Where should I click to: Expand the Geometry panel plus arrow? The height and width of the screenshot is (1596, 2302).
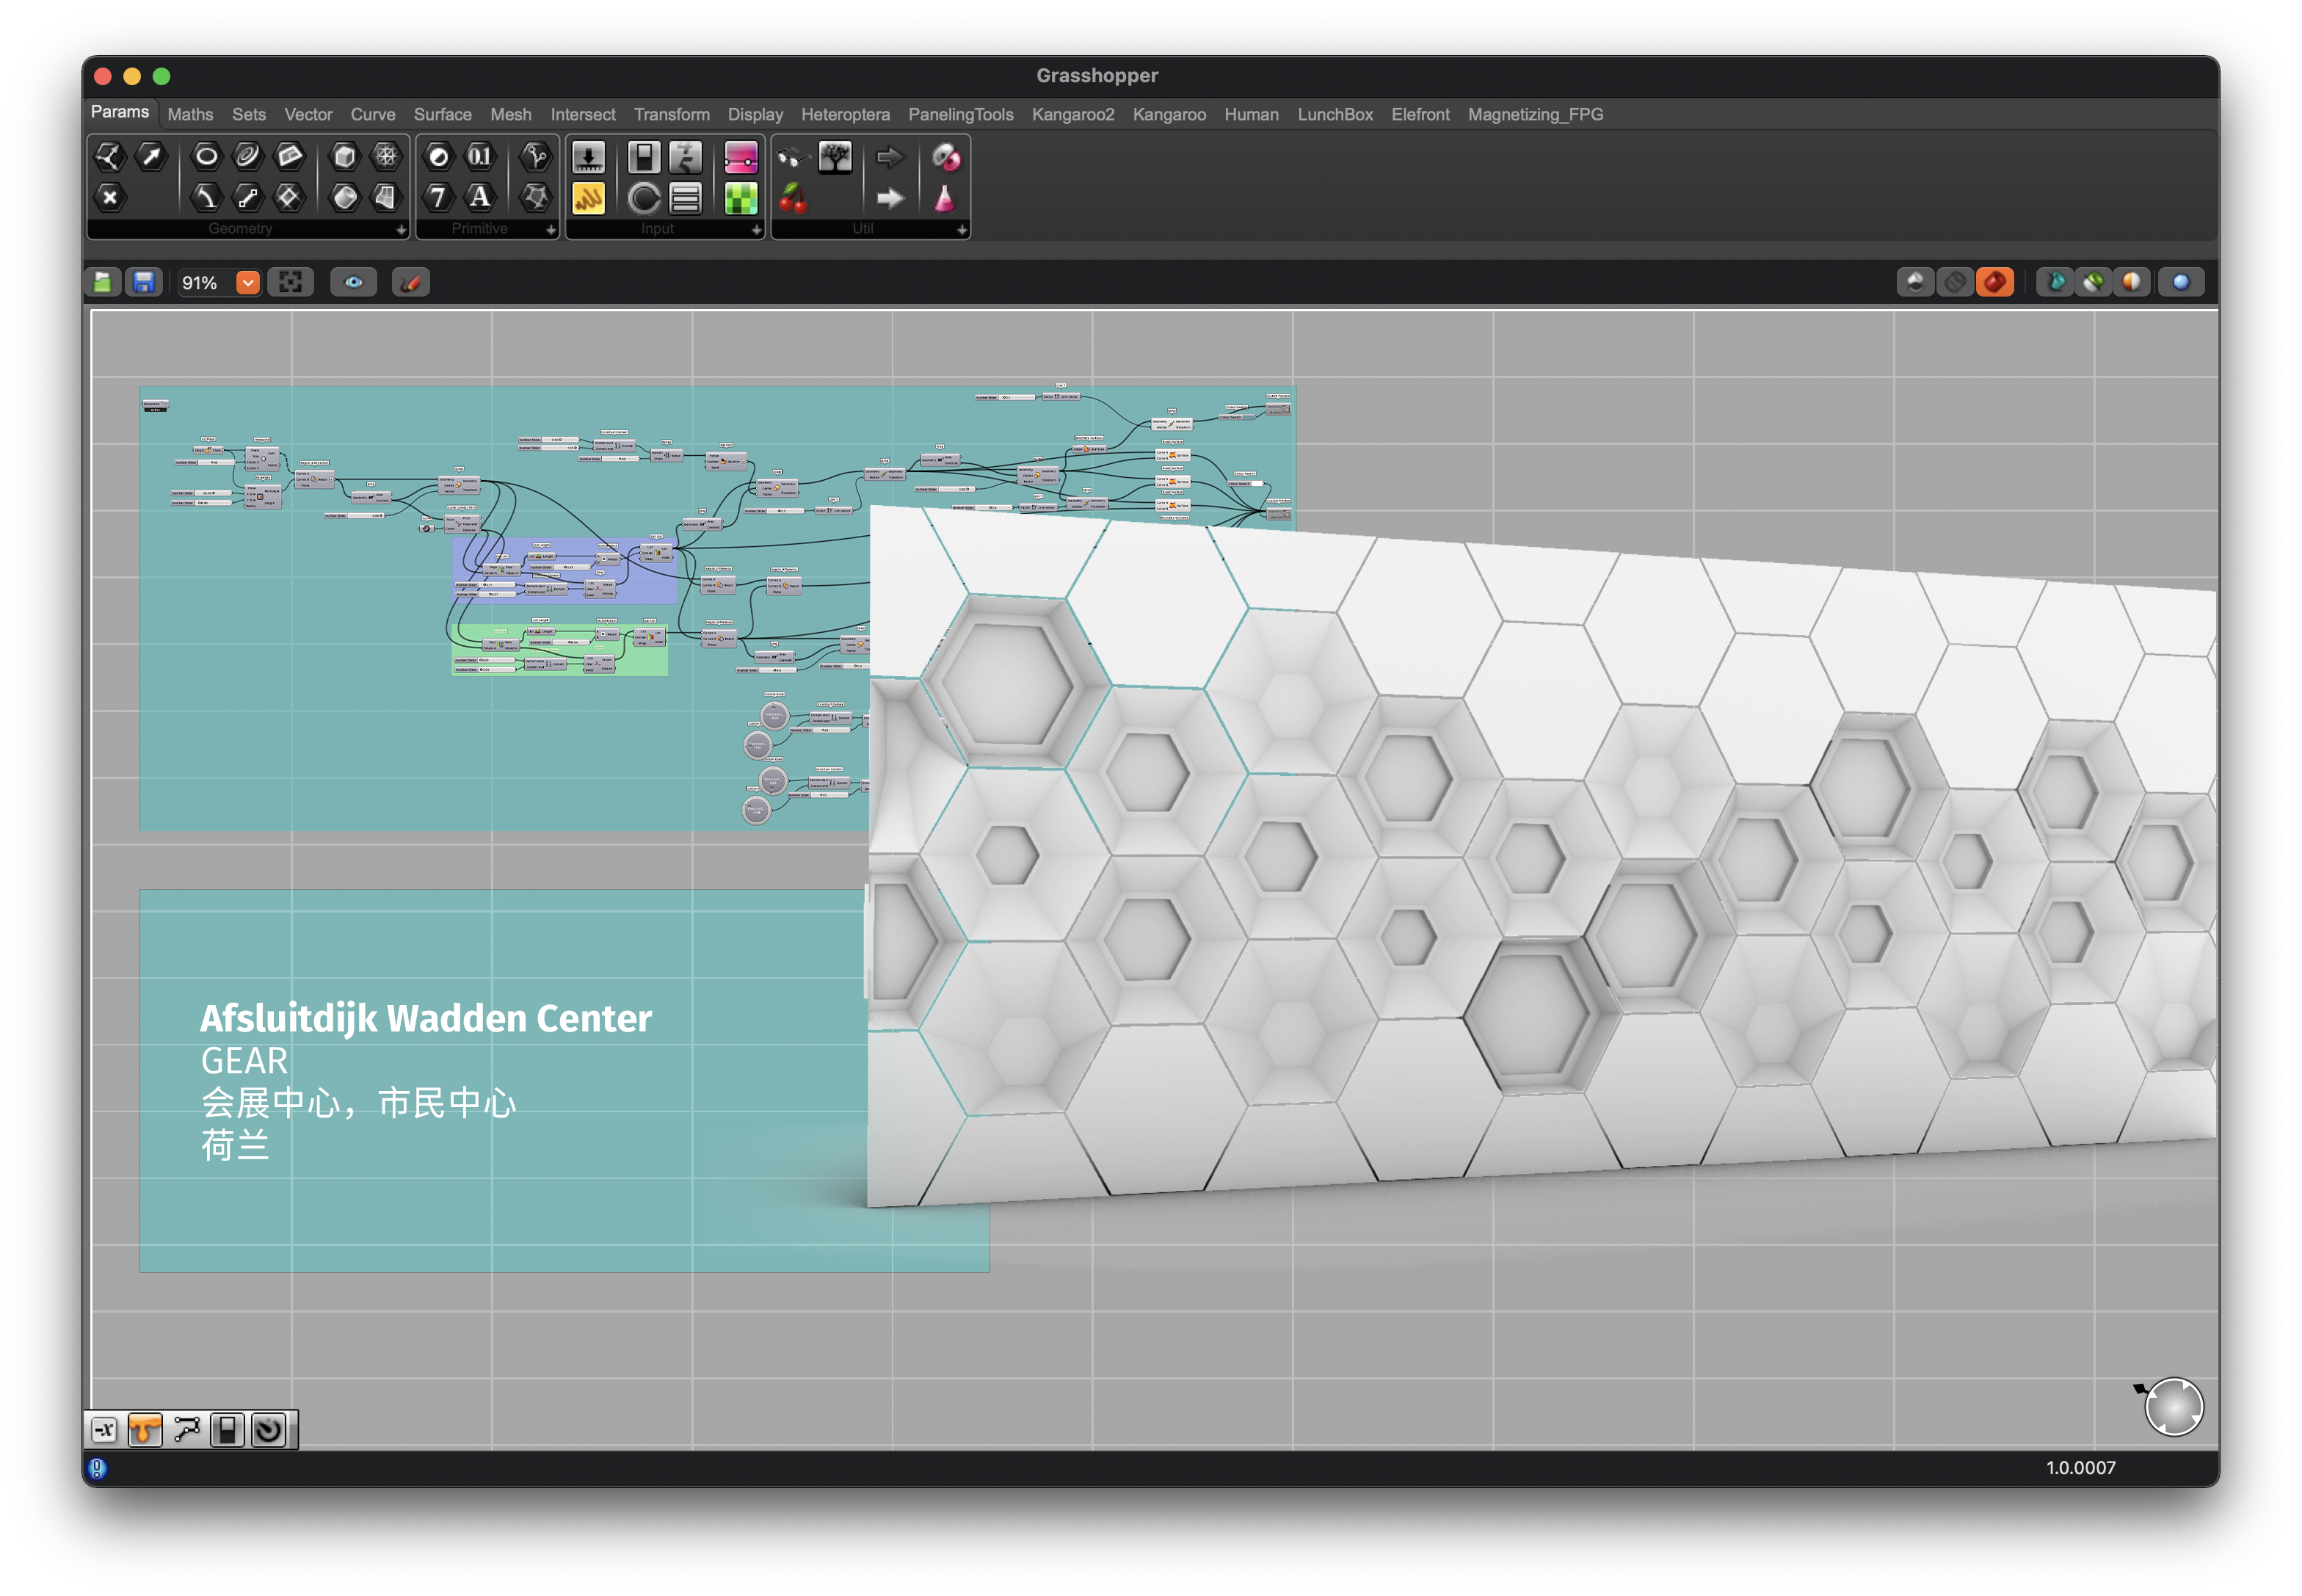(x=401, y=230)
